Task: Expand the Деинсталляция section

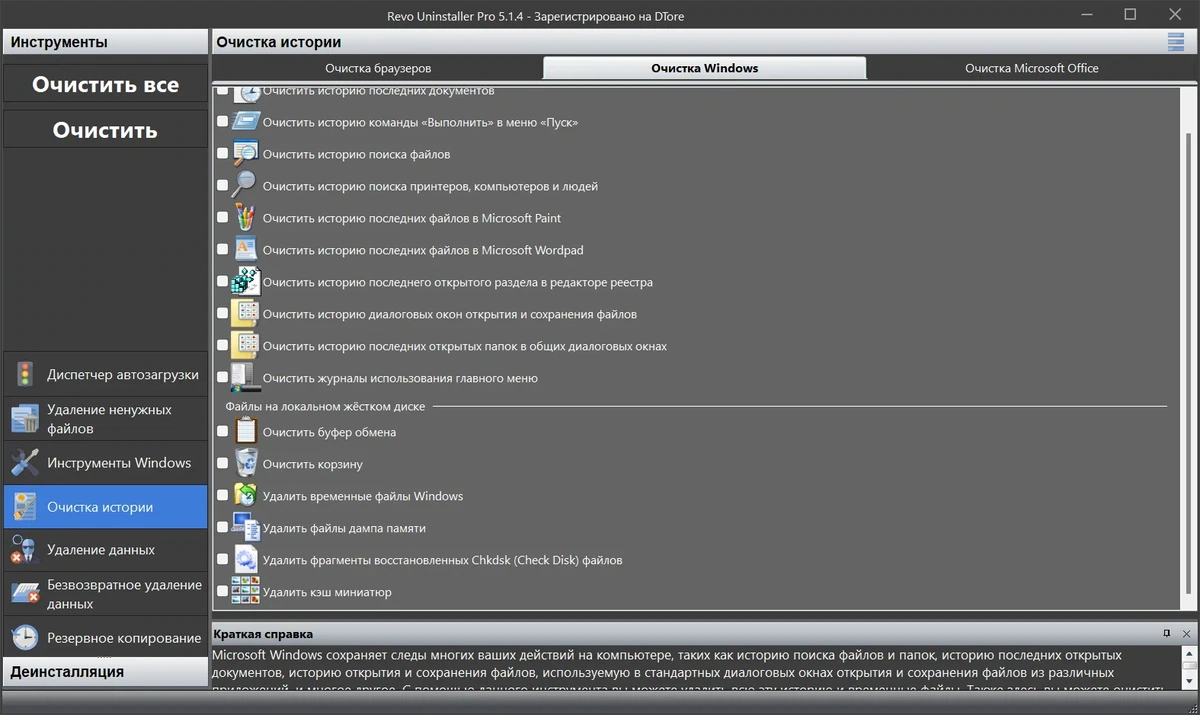Action: [105, 672]
